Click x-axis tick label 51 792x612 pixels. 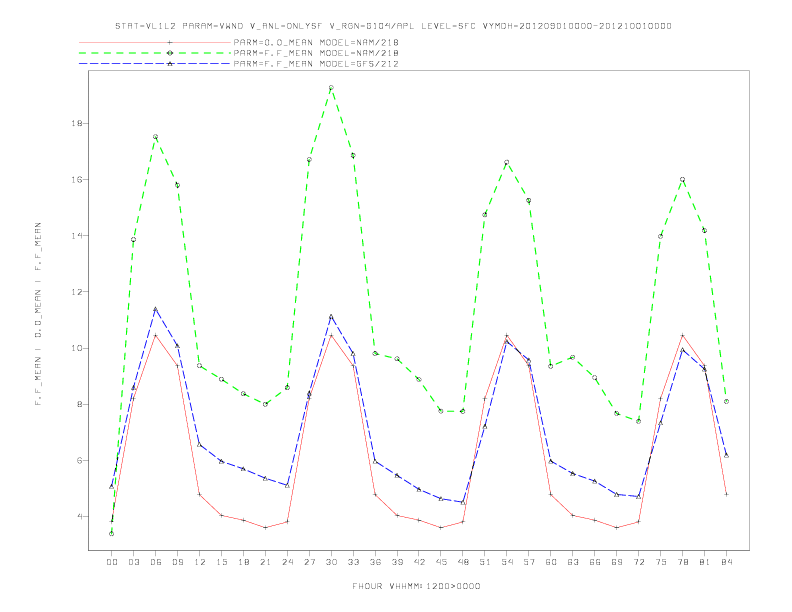coord(485,562)
